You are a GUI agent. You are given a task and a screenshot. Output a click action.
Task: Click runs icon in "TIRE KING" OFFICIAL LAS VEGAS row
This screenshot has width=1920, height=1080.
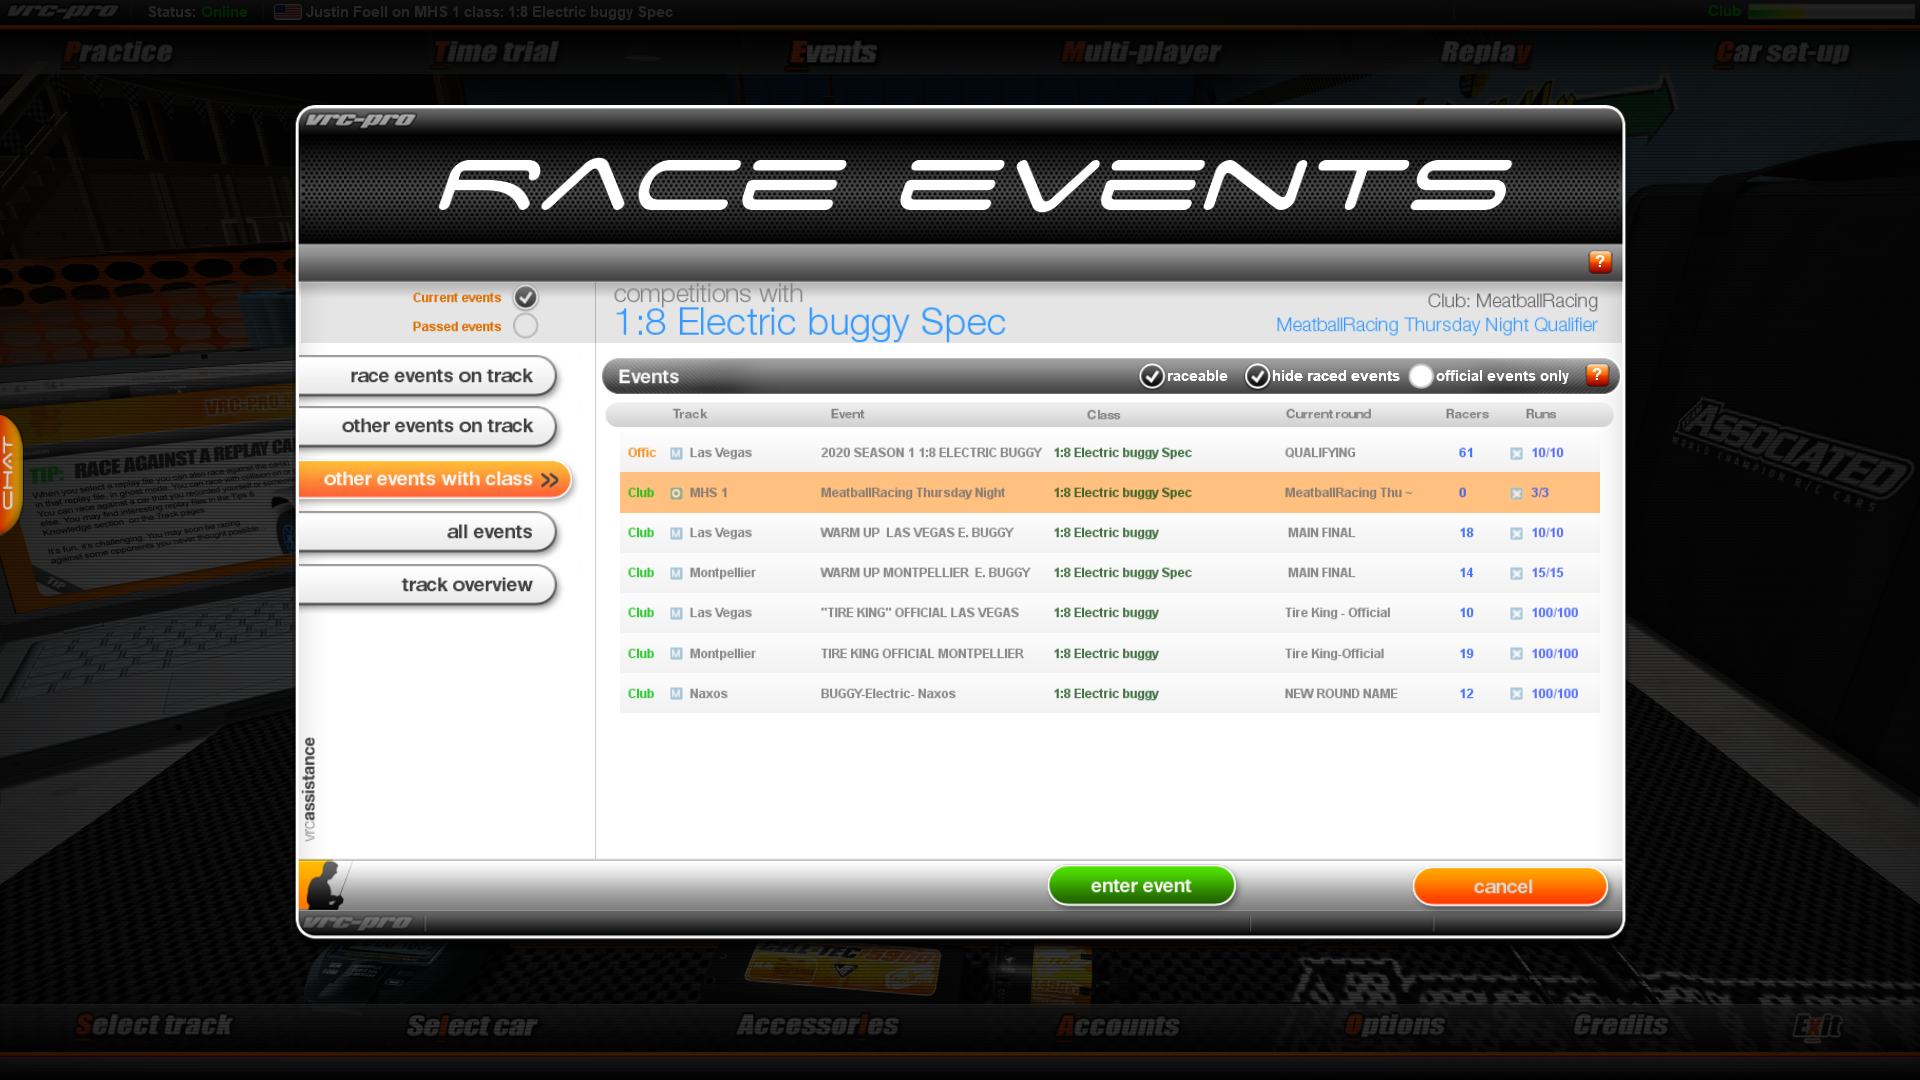pos(1516,613)
